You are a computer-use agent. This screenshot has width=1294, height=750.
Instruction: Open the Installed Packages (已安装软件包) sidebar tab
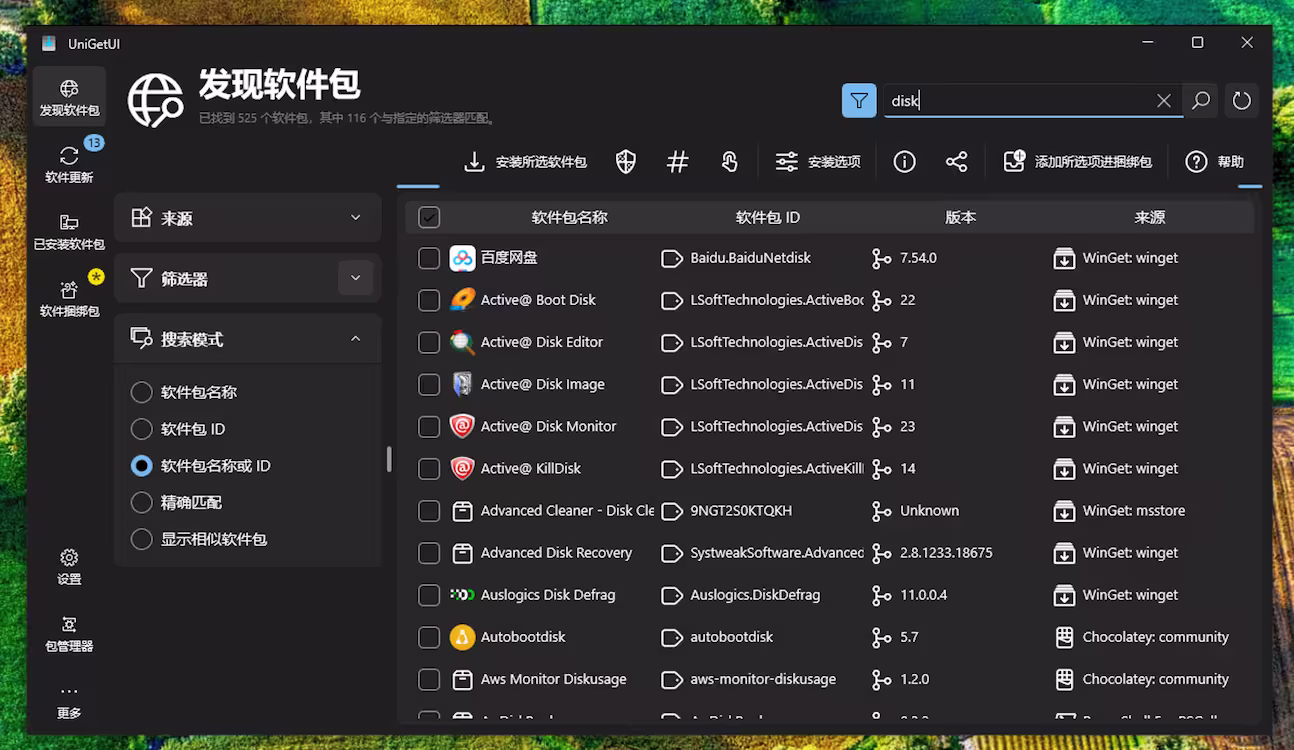[x=69, y=231]
